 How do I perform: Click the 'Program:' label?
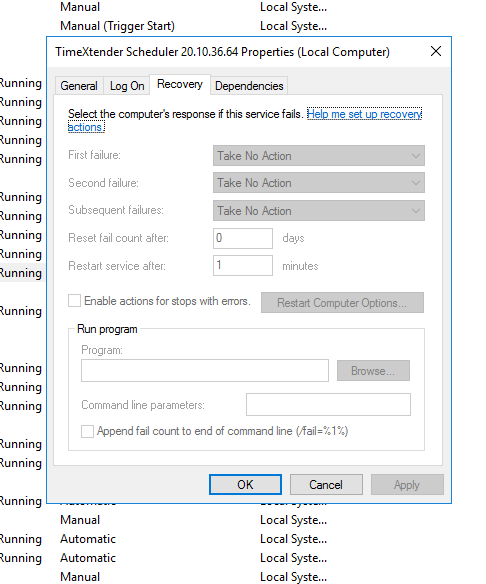tap(102, 350)
